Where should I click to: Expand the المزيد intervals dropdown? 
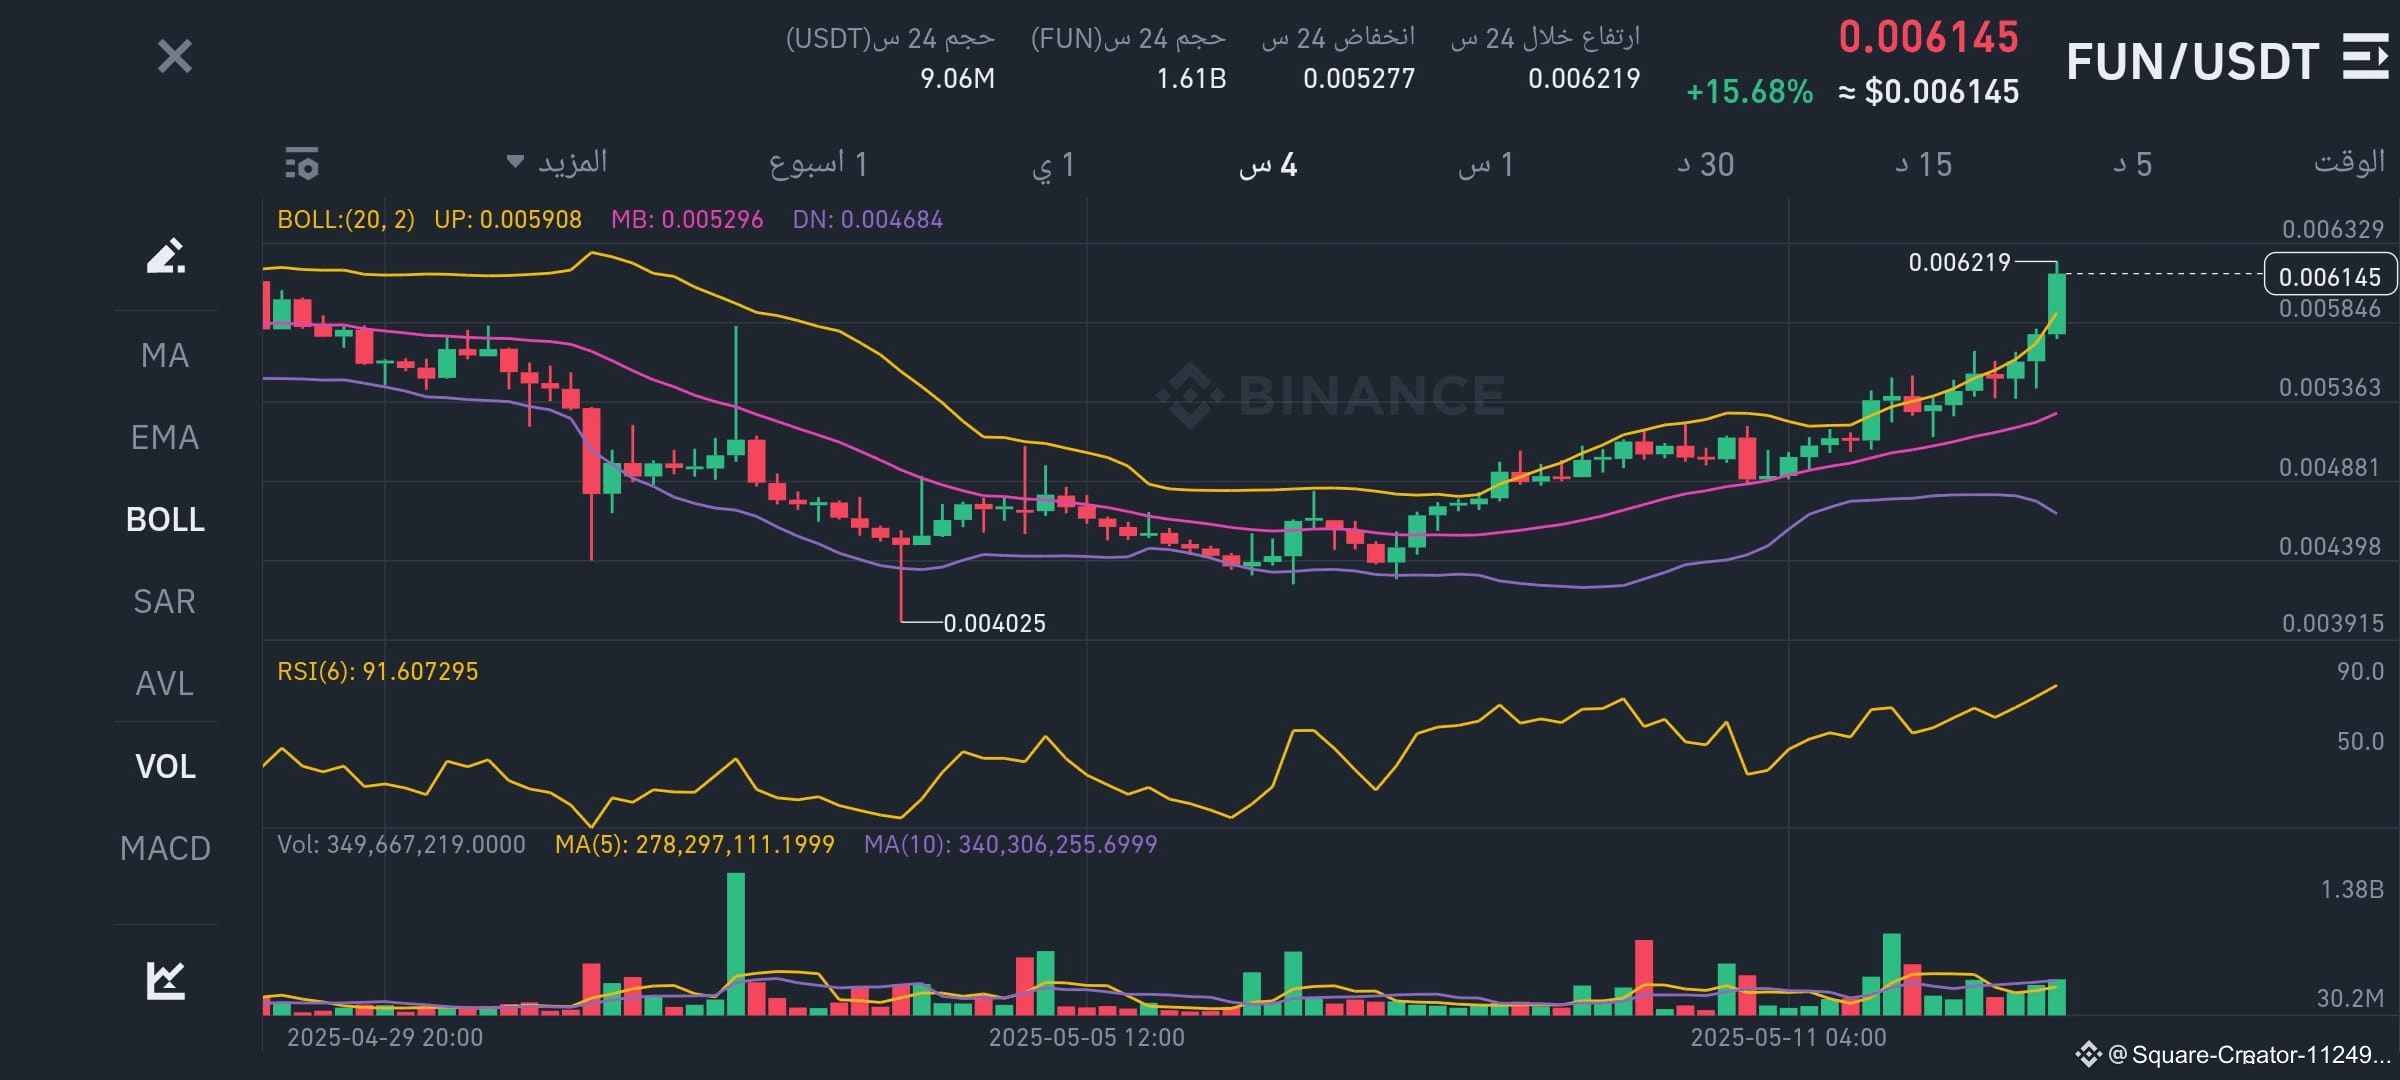point(557,162)
